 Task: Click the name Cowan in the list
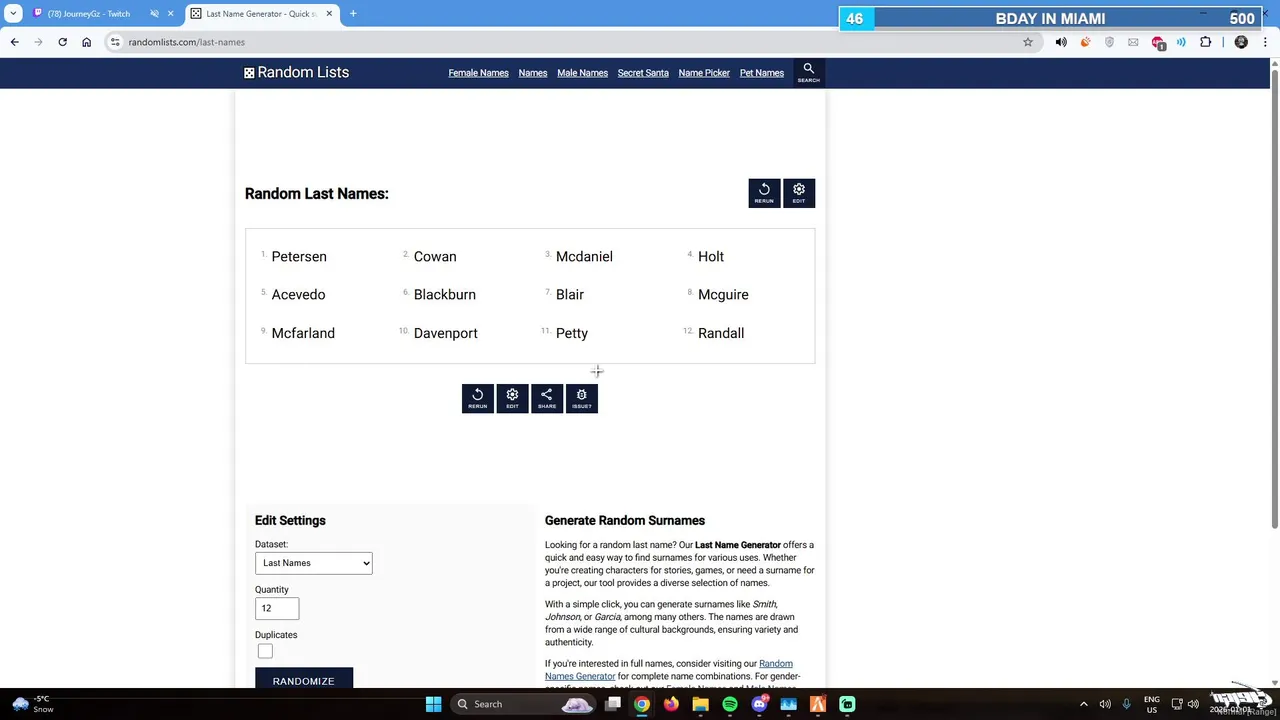click(x=435, y=257)
